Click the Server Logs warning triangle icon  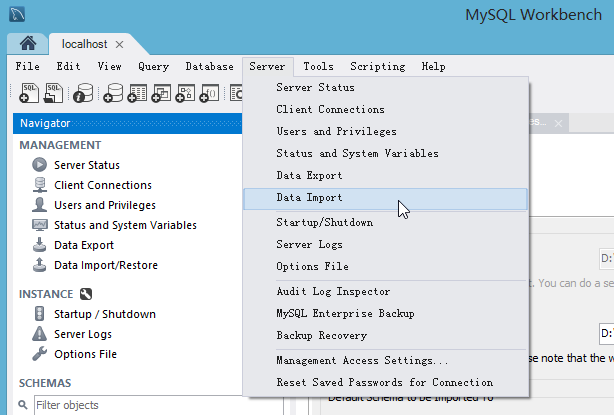pyautogui.click(x=40, y=334)
